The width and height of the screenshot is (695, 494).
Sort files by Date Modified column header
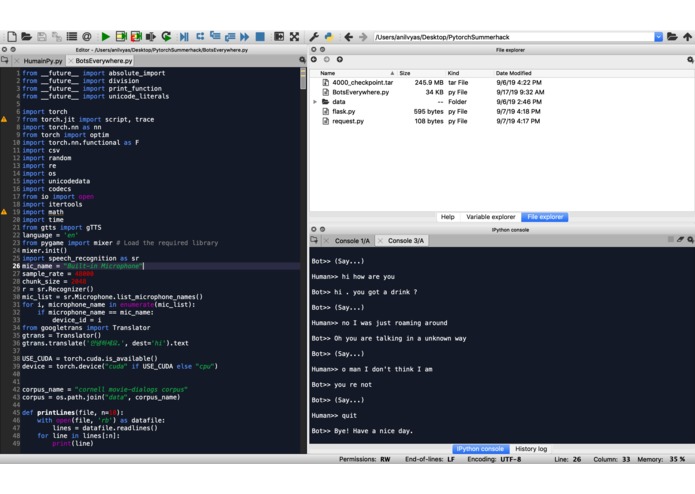(513, 73)
